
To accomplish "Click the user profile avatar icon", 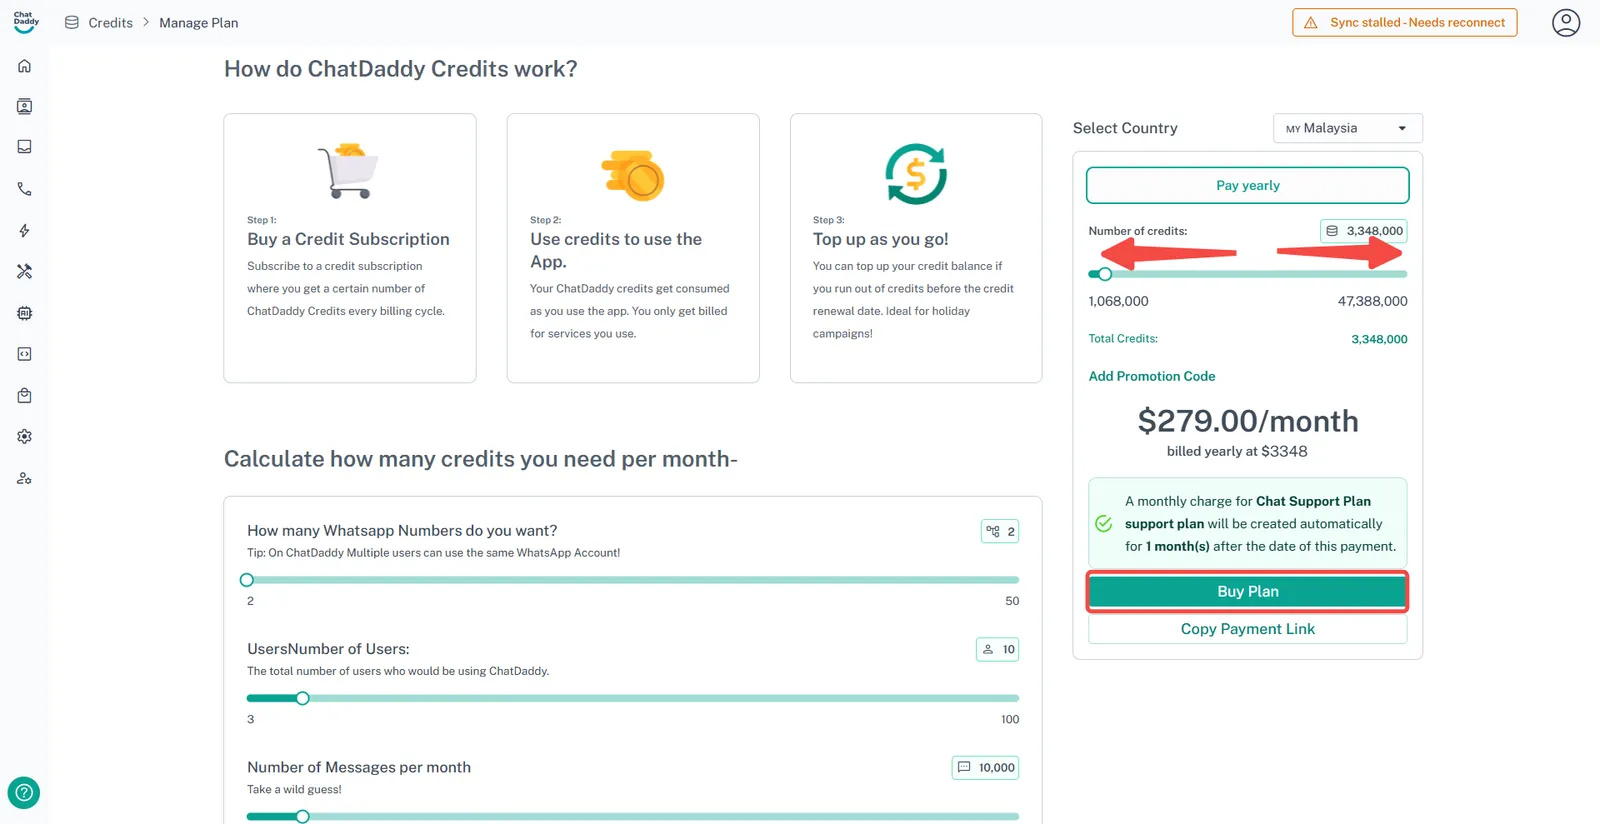I will click(x=1565, y=22).
